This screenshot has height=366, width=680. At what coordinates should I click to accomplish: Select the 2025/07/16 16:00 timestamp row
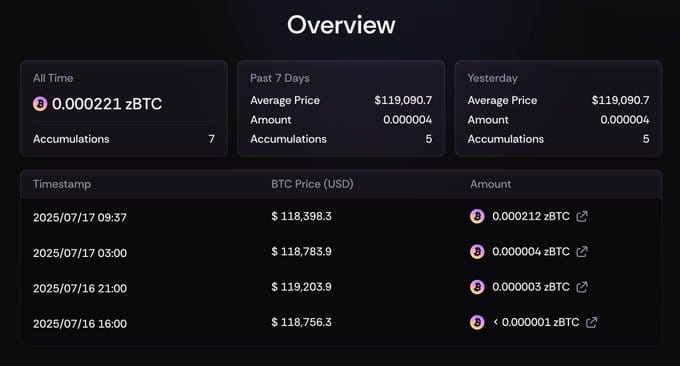(341, 323)
